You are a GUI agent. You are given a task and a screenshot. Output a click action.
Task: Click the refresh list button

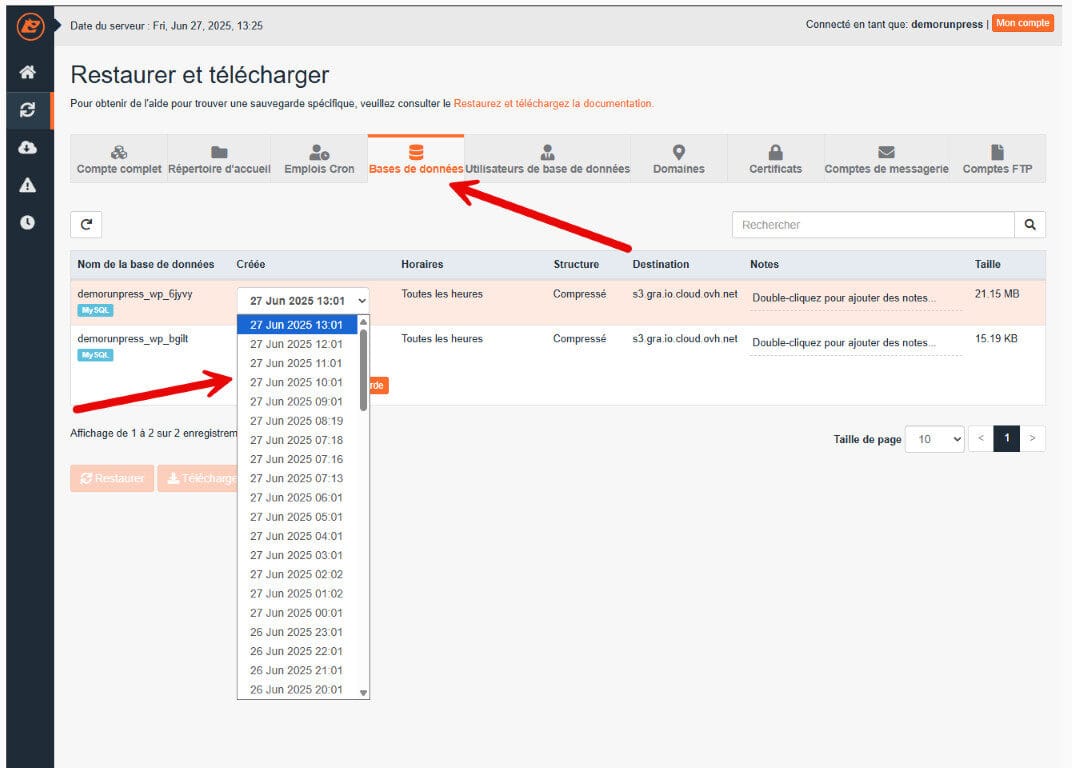[86, 225]
